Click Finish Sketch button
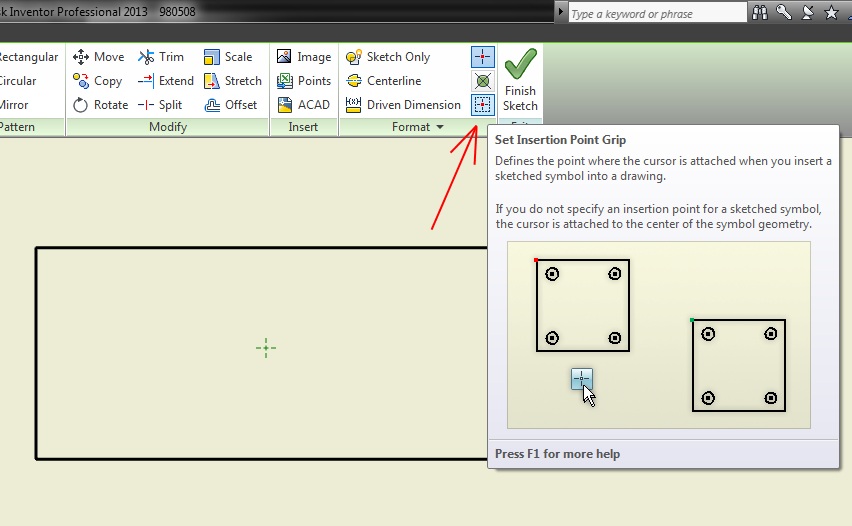 click(520, 80)
